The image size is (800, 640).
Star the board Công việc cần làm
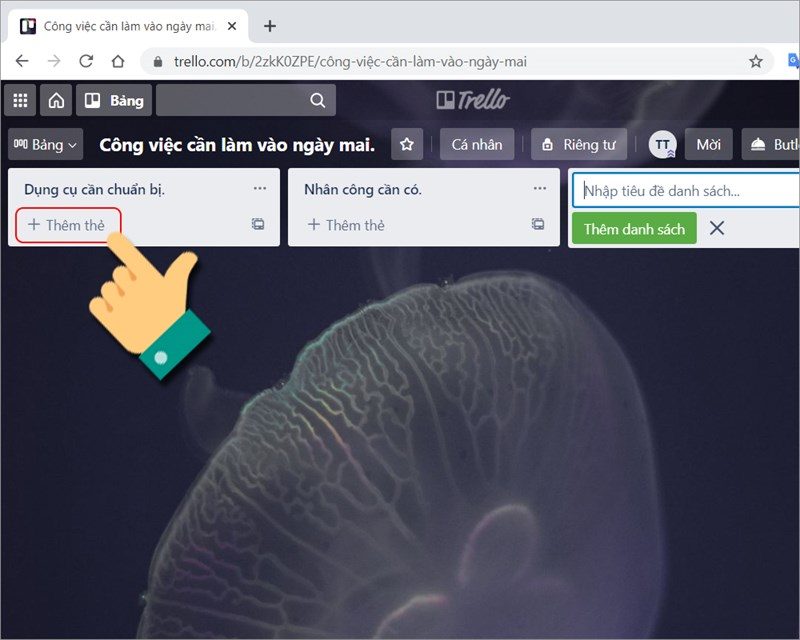[406, 145]
